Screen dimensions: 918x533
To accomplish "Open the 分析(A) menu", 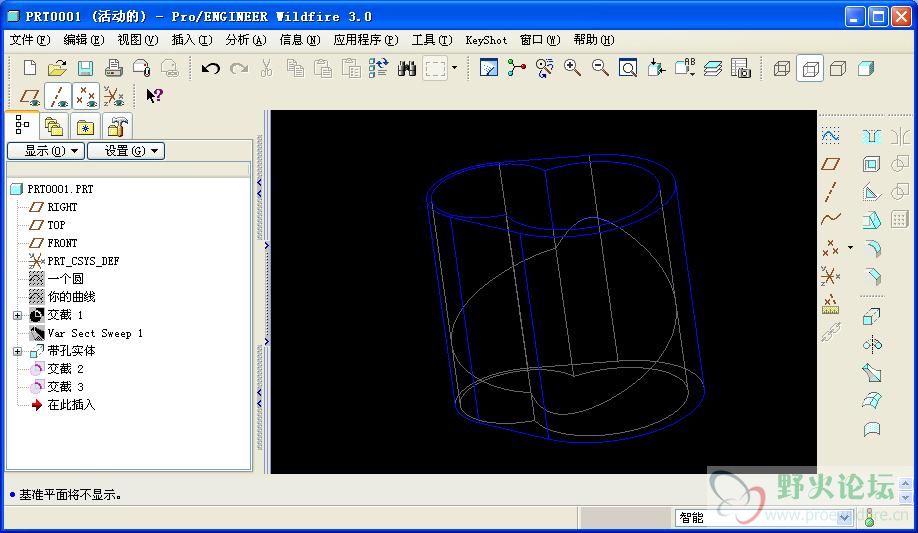I will pos(246,40).
